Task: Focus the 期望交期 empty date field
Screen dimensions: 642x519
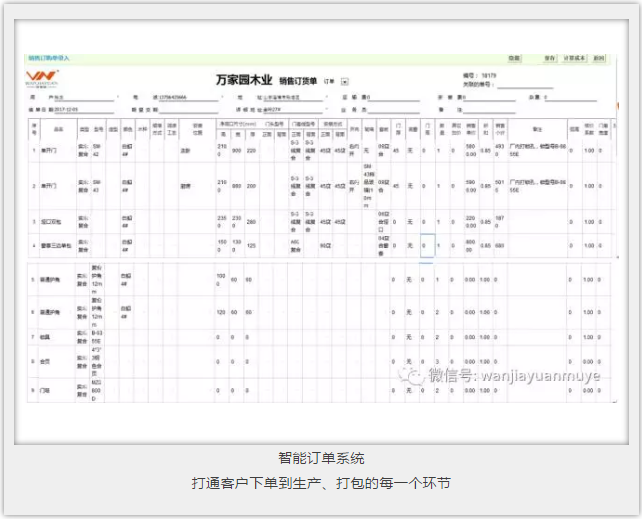Action: point(188,110)
